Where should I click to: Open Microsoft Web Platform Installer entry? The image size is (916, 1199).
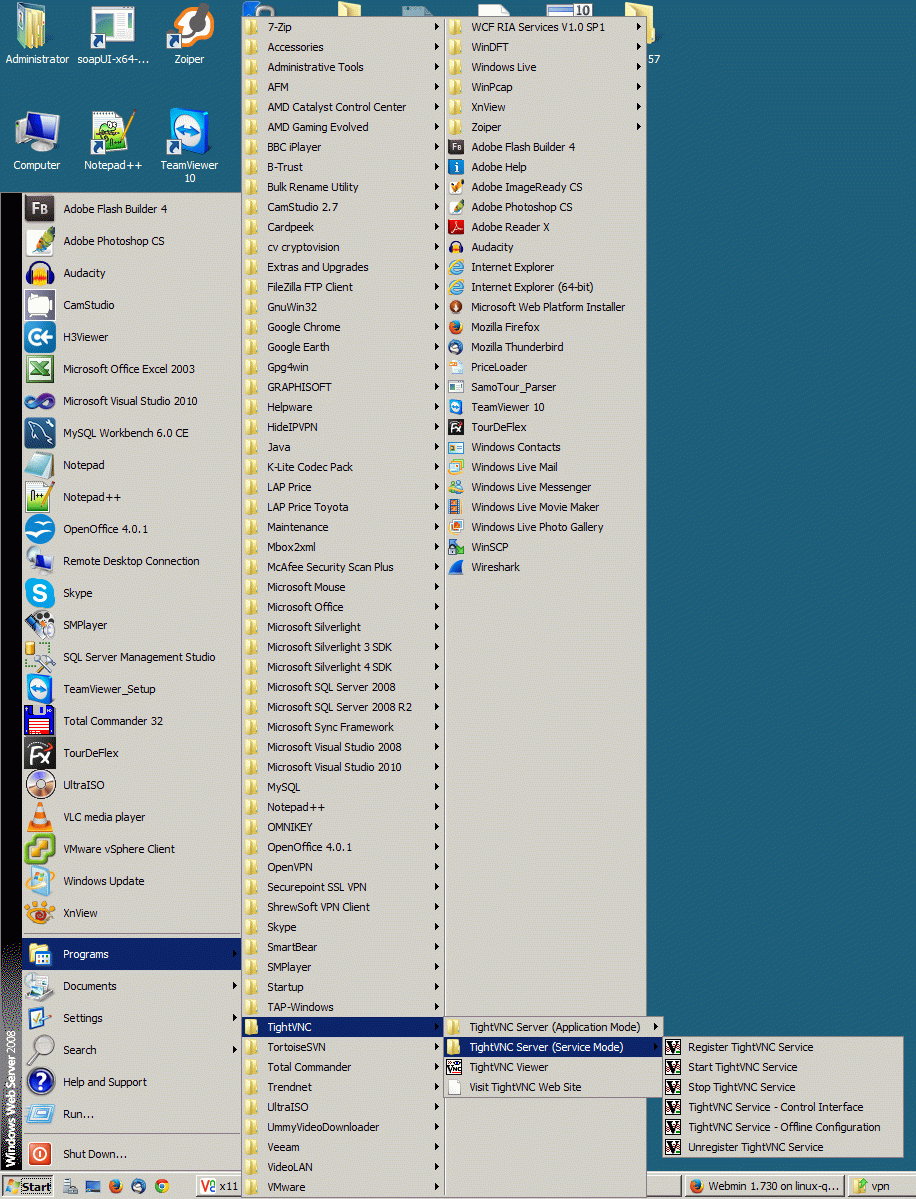[x=545, y=307]
